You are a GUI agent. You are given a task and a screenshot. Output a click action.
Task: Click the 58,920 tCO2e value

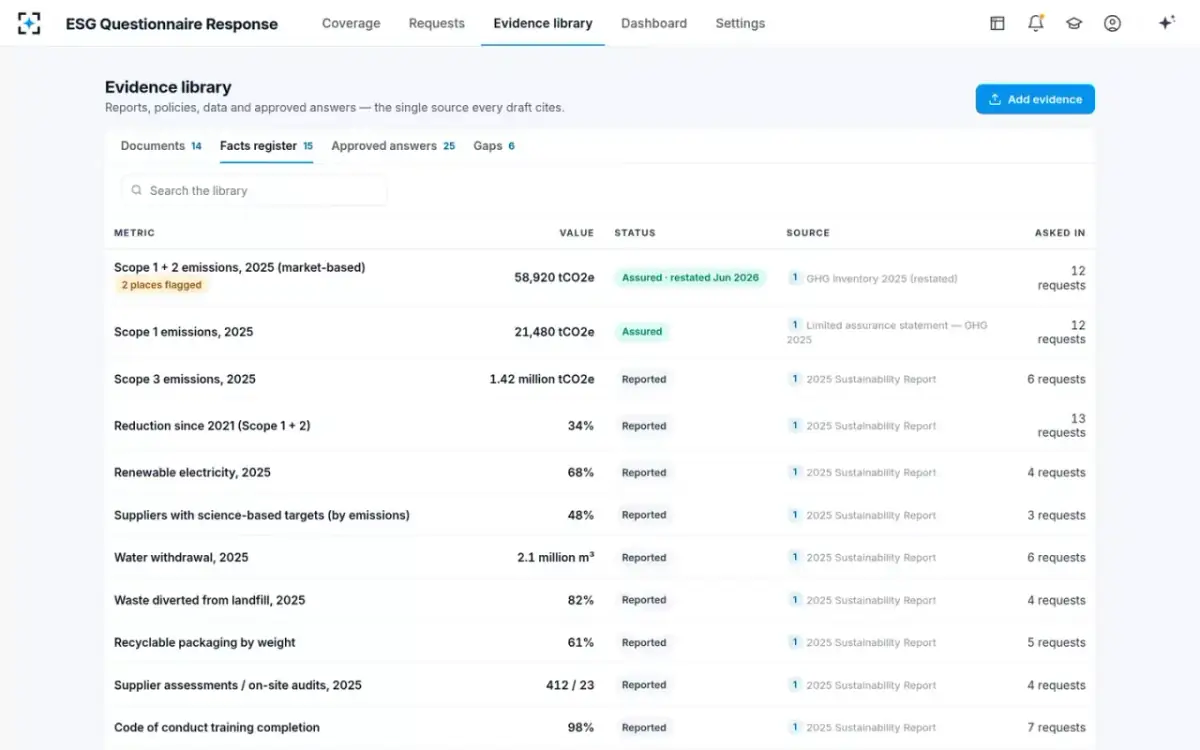tap(554, 278)
